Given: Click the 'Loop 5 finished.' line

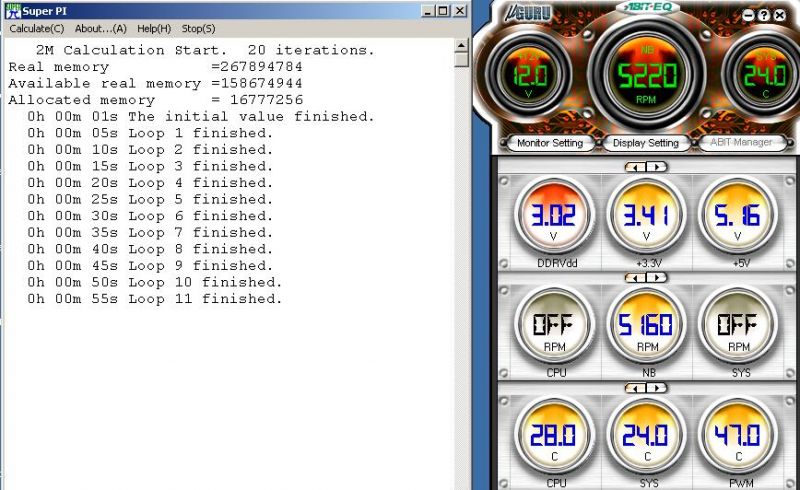Looking at the screenshot, I should tap(150, 200).
